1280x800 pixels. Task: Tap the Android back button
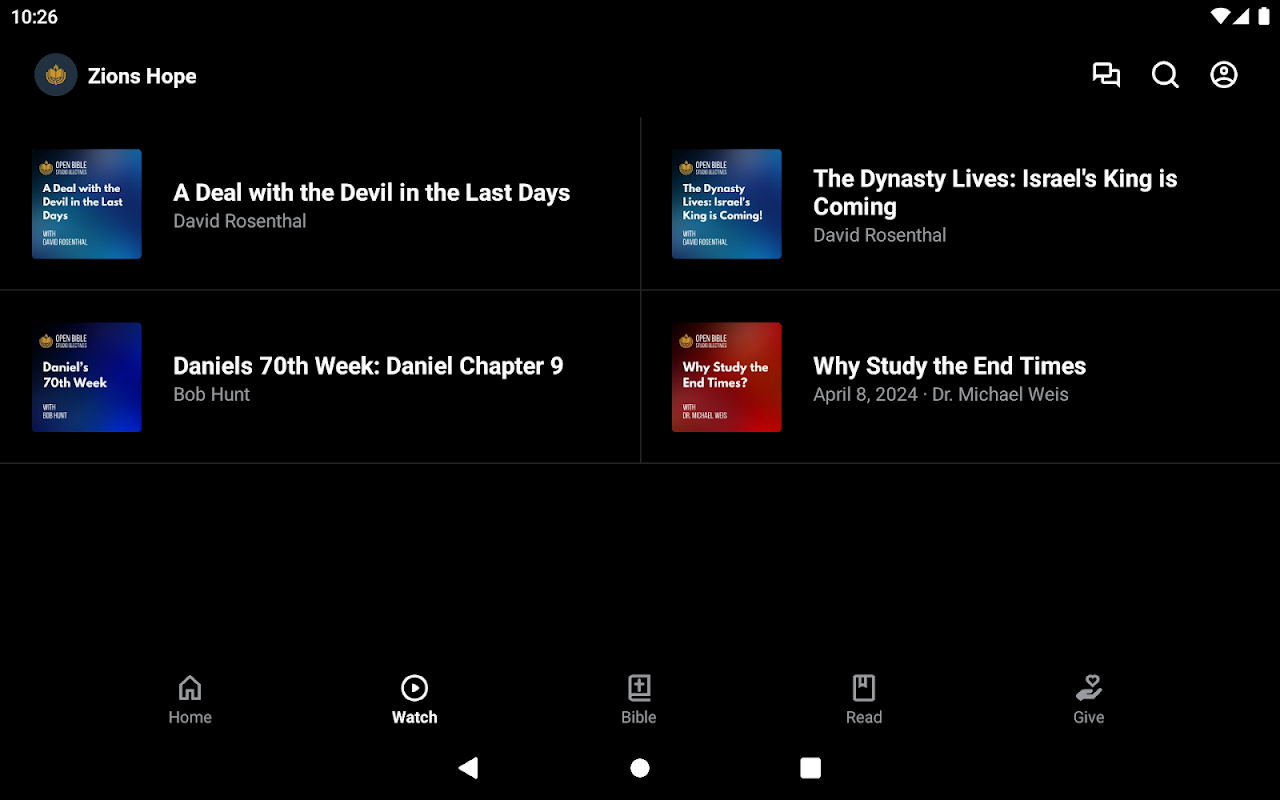tap(468, 768)
